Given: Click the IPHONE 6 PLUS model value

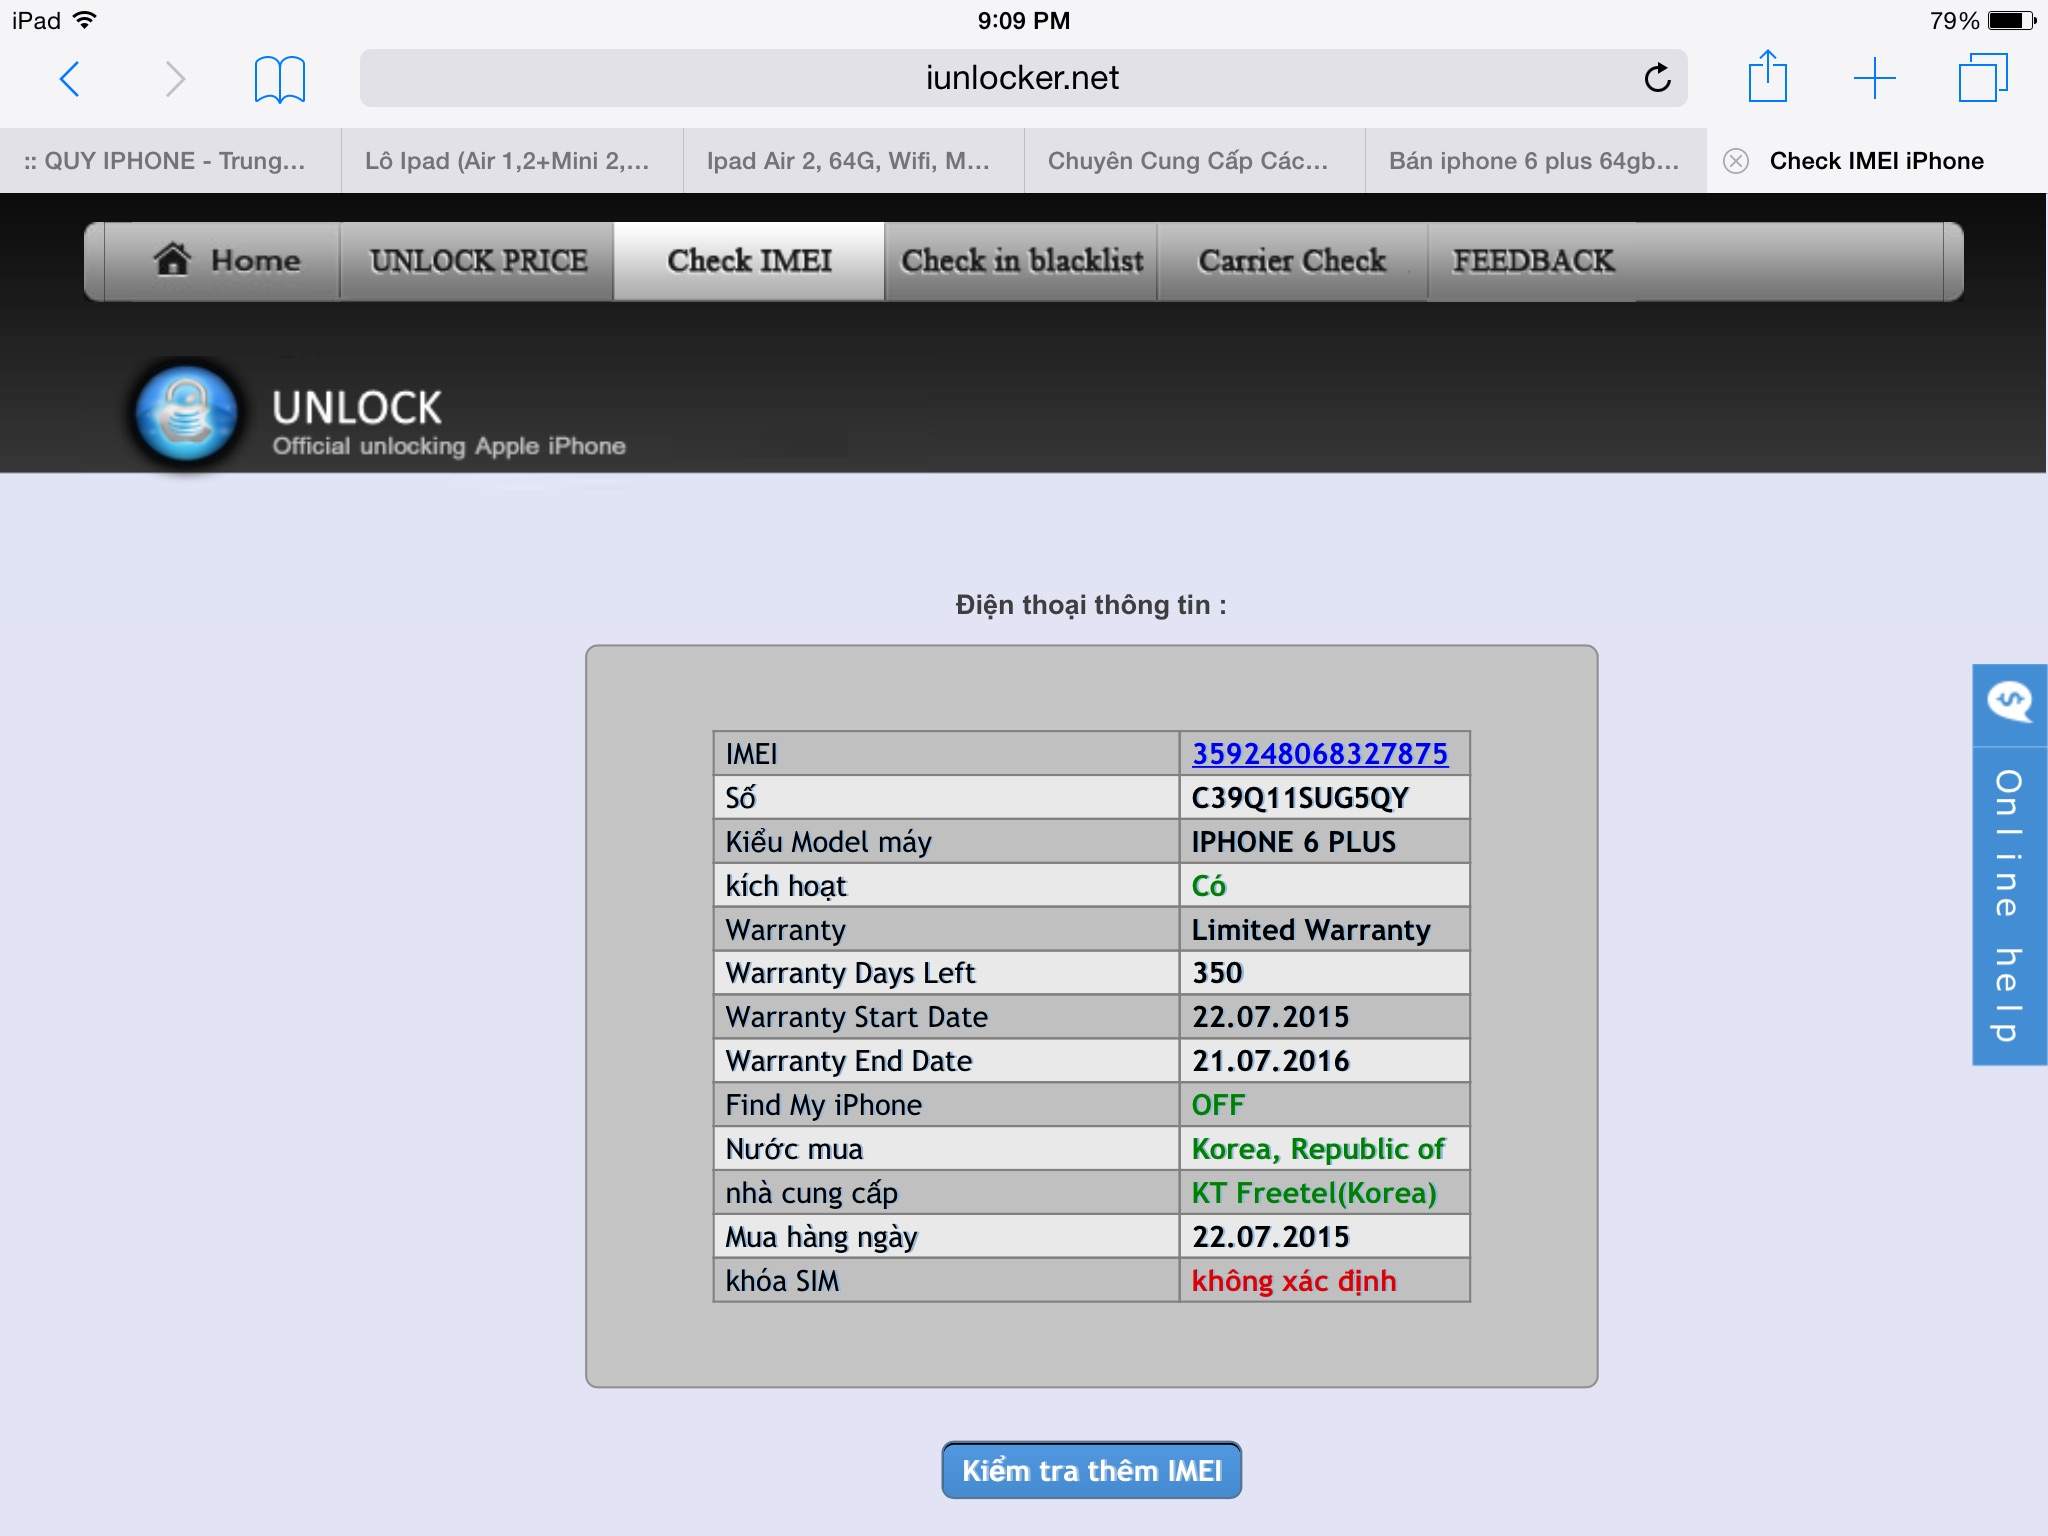Looking at the screenshot, I should pyautogui.click(x=1293, y=842).
